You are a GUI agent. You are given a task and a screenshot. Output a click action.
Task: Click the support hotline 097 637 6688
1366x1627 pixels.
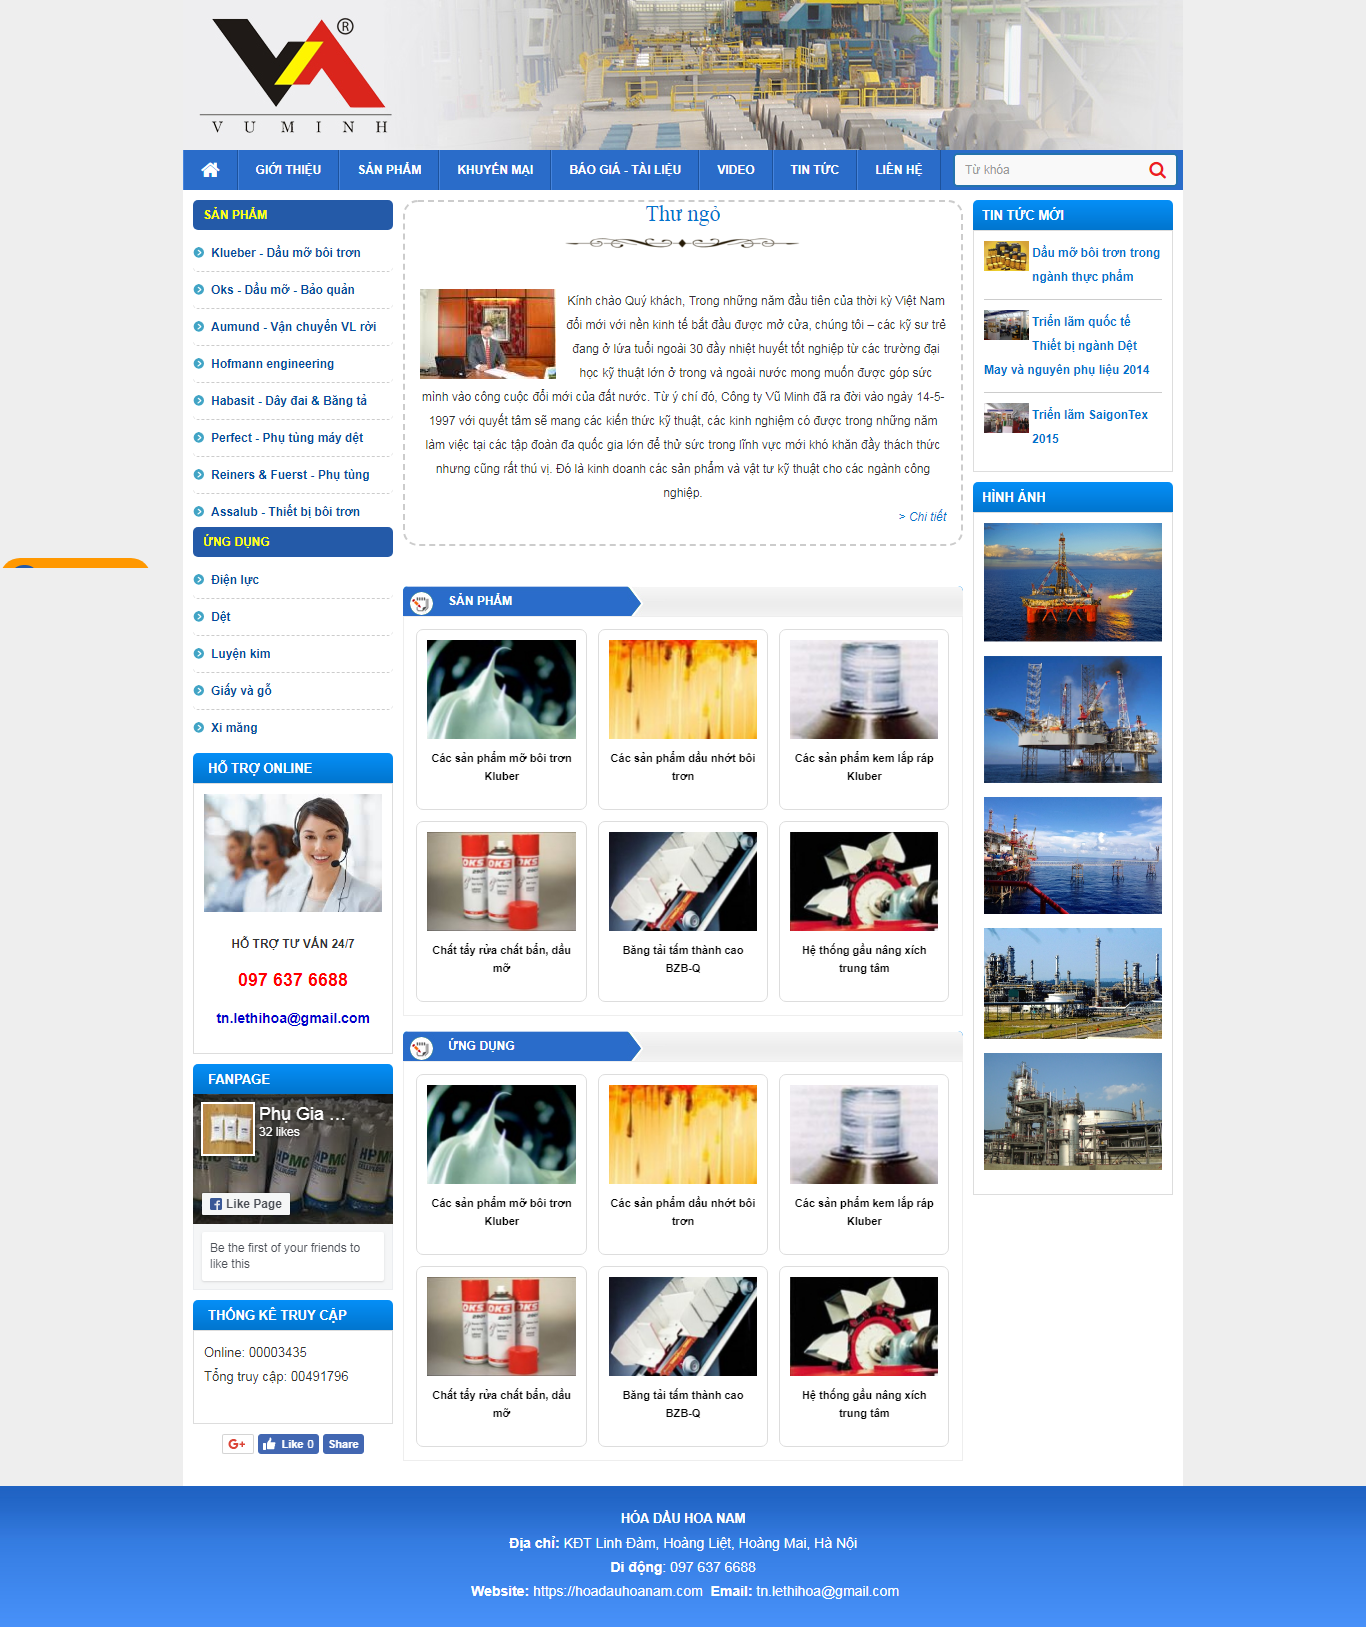tap(293, 980)
